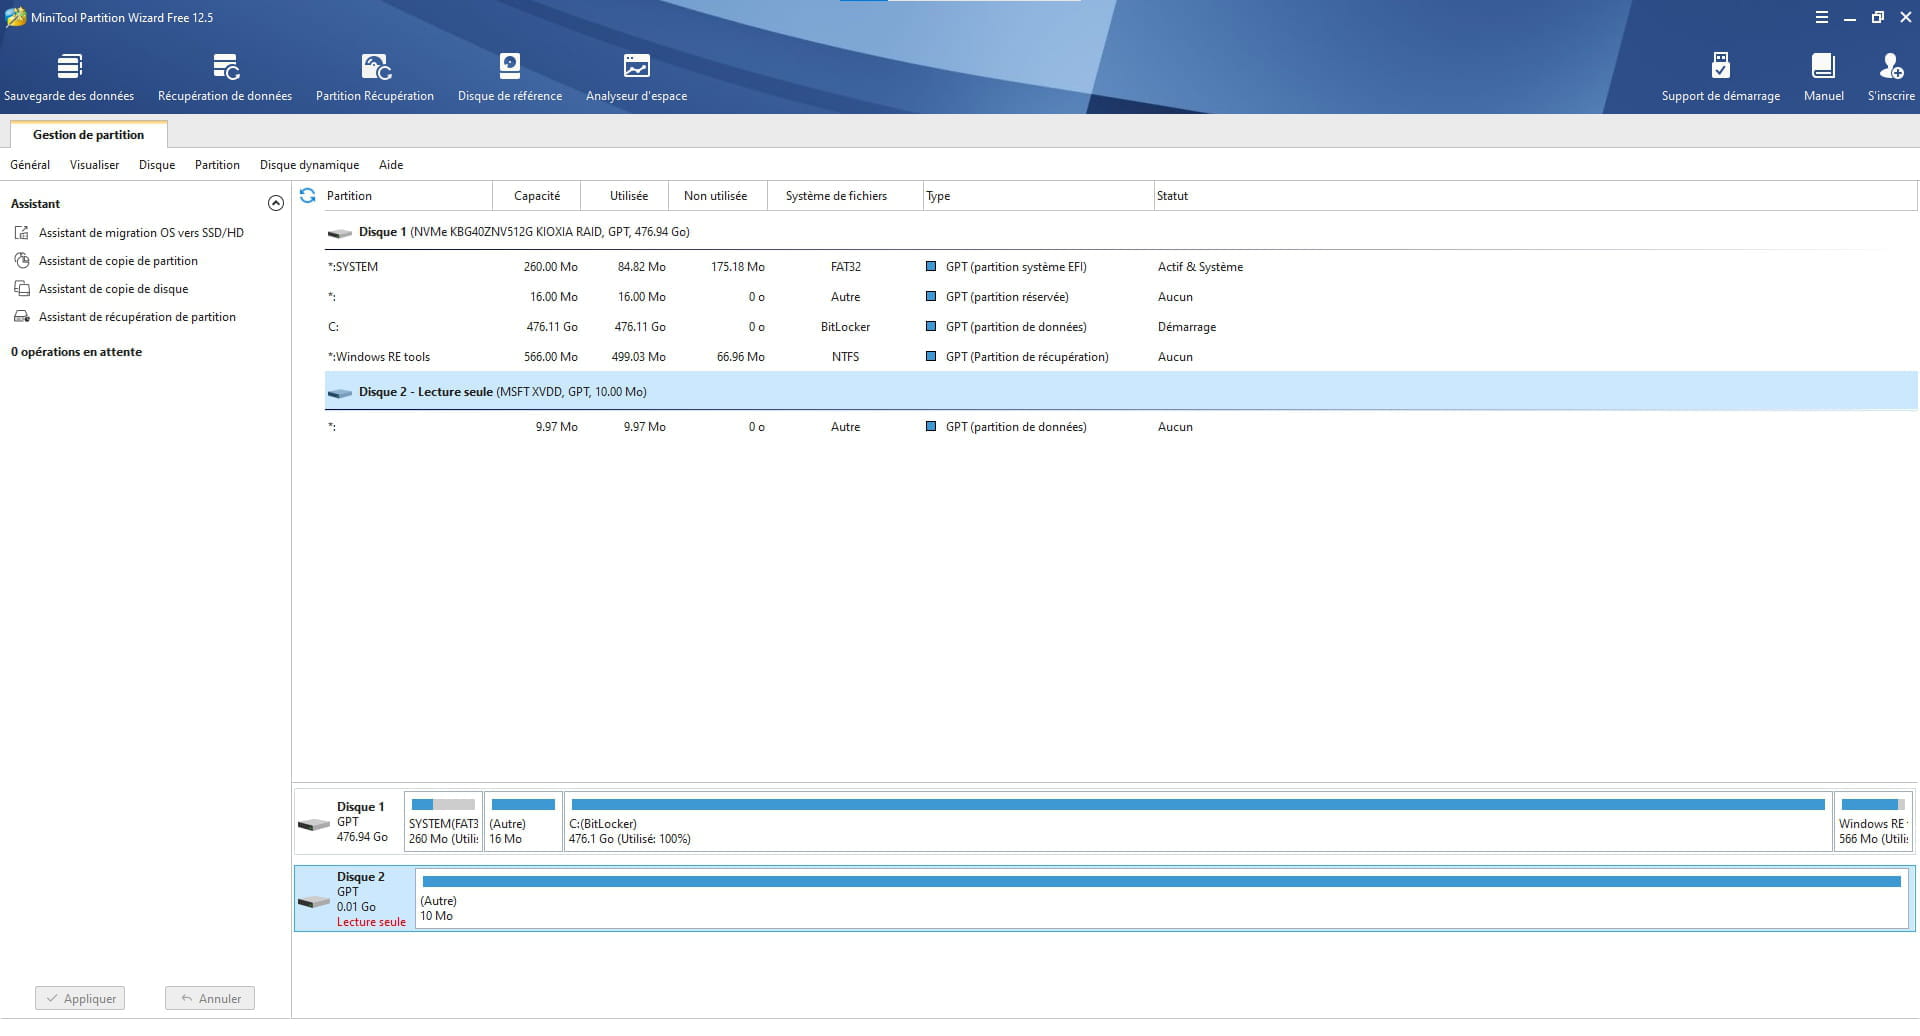Open the Disque dynamique menu
The width and height of the screenshot is (1920, 1036).
309,165
